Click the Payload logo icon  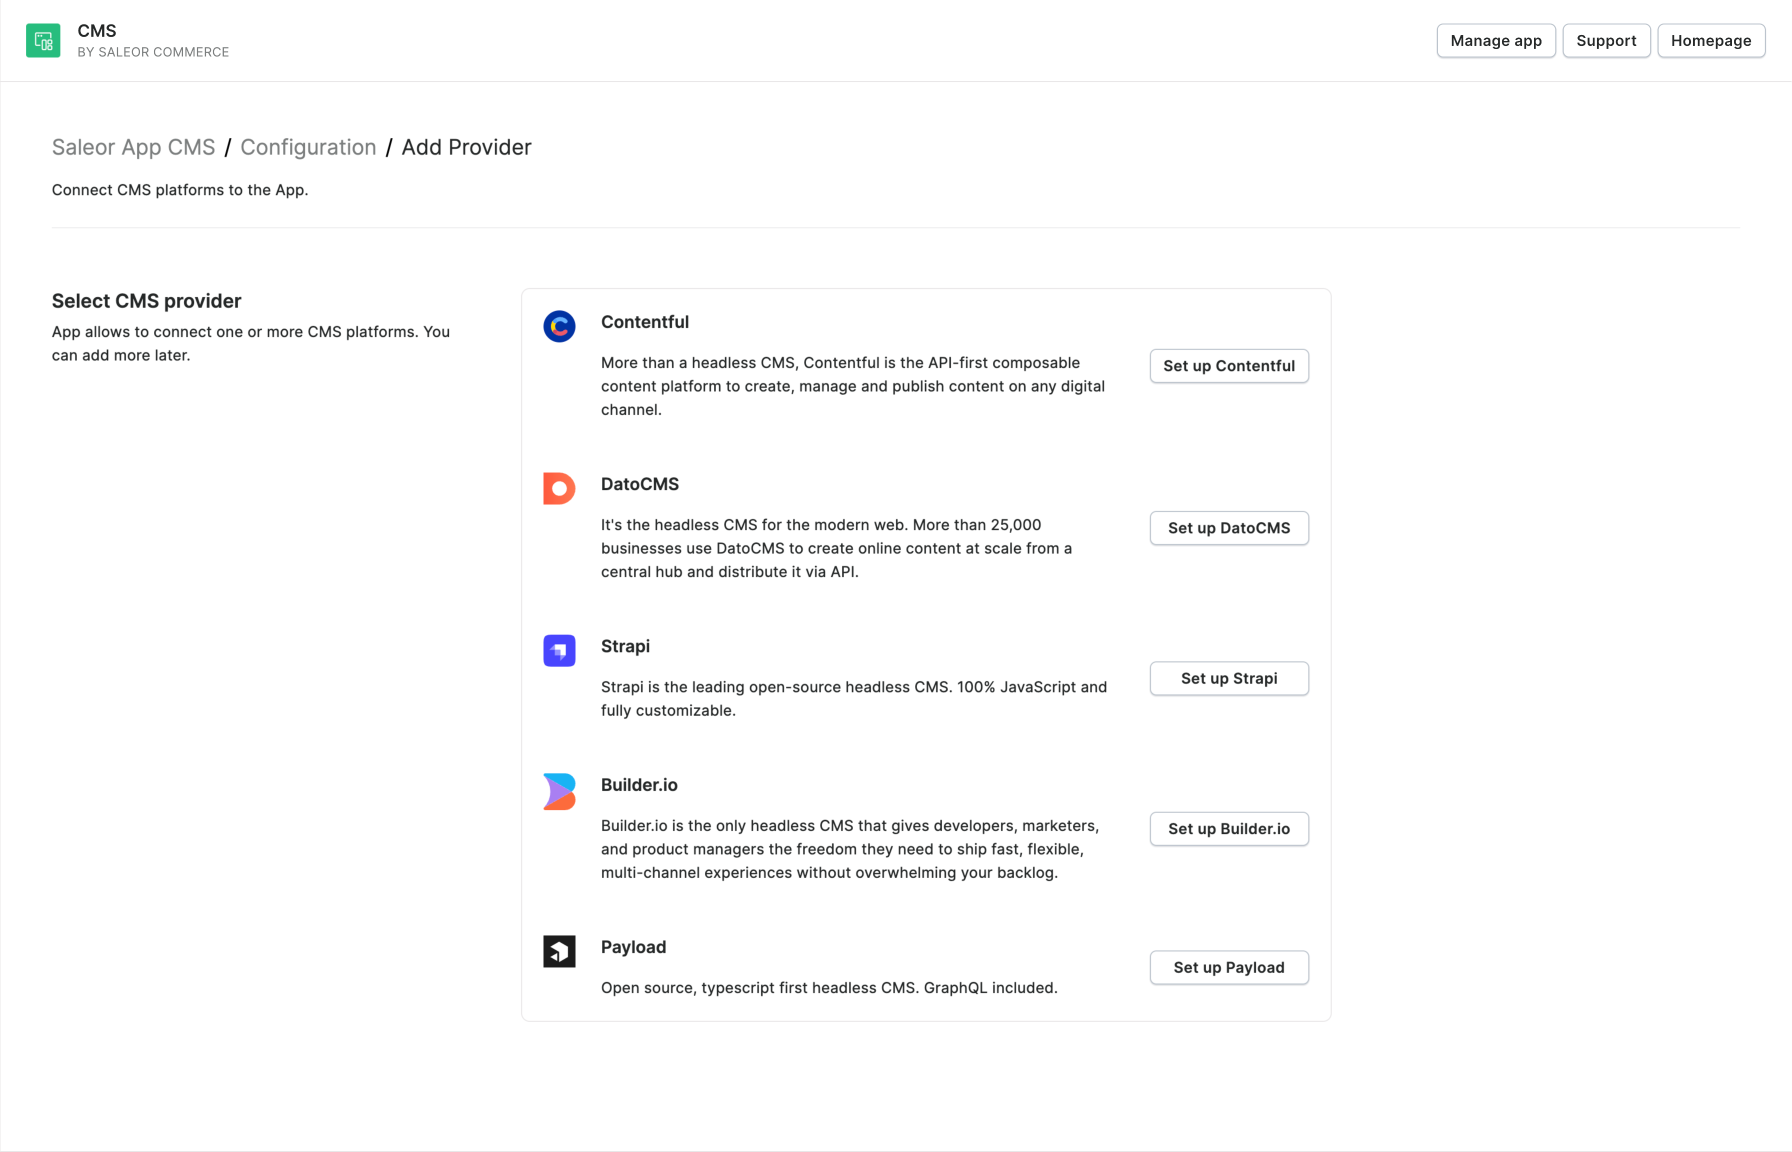559,951
